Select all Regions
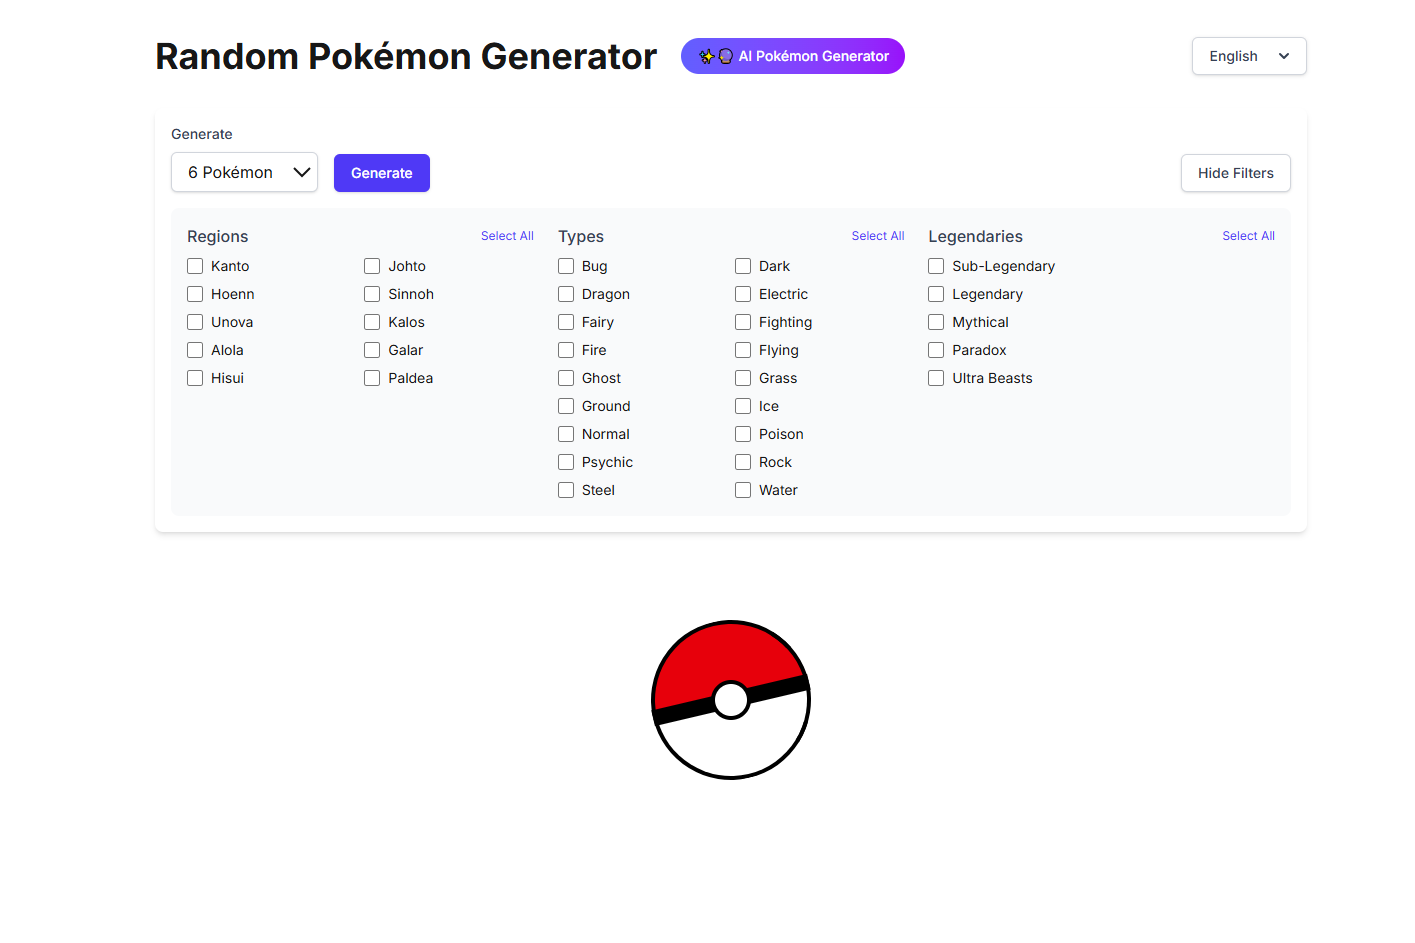Screen dimensions: 1415x943 click(x=507, y=236)
